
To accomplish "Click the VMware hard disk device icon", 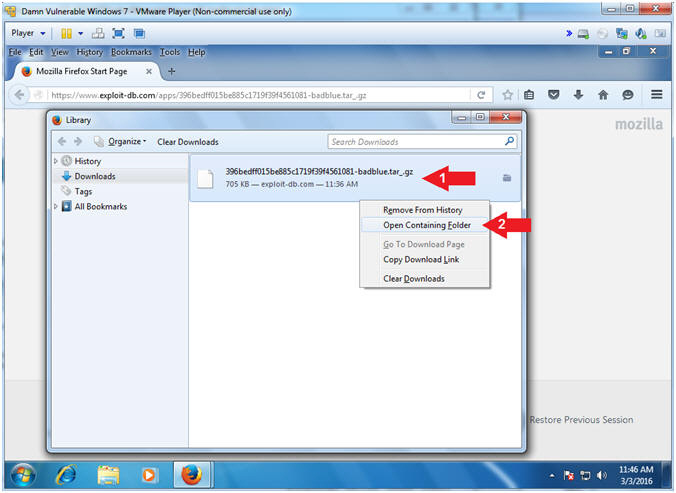I will click(584, 34).
